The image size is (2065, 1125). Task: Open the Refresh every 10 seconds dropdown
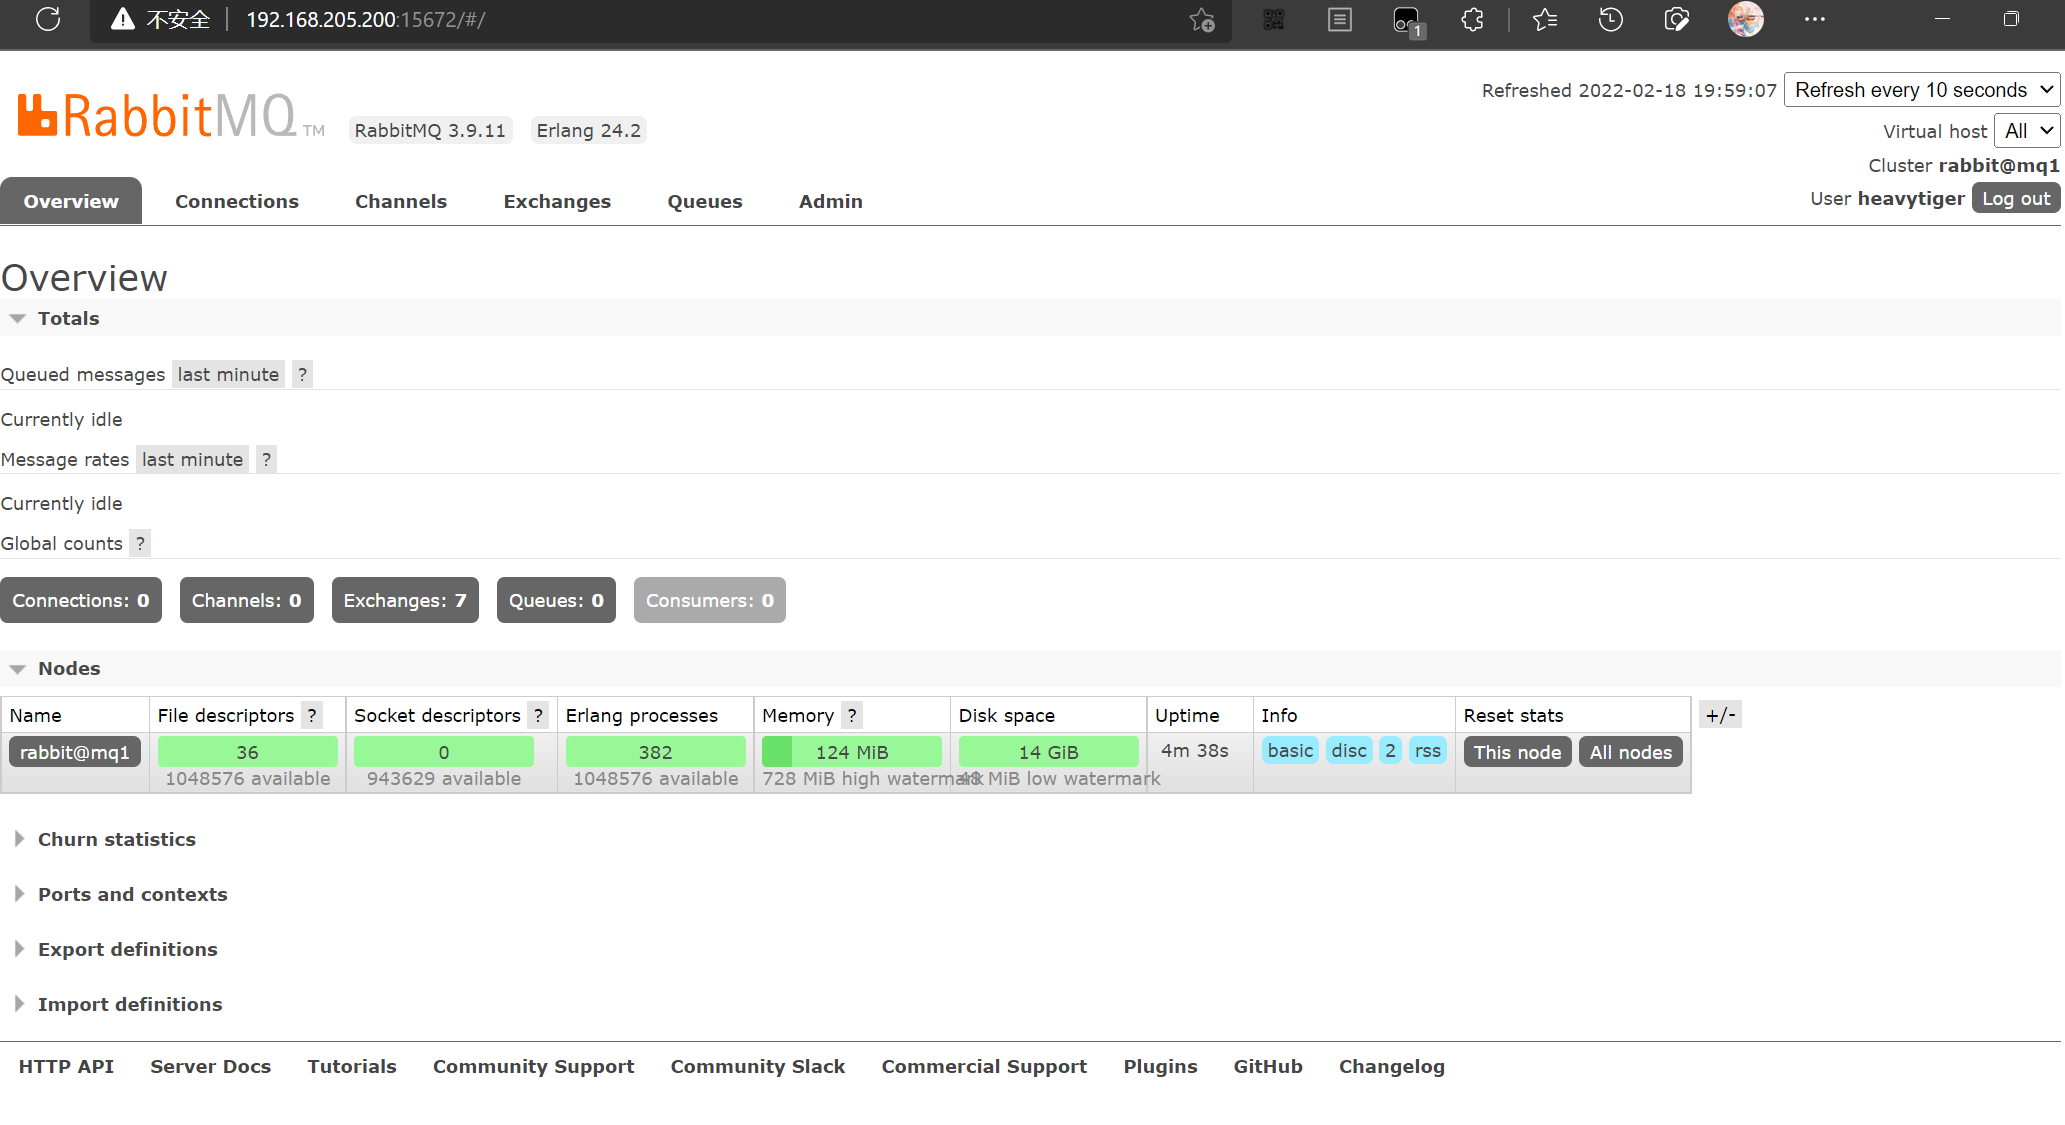[x=1921, y=90]
